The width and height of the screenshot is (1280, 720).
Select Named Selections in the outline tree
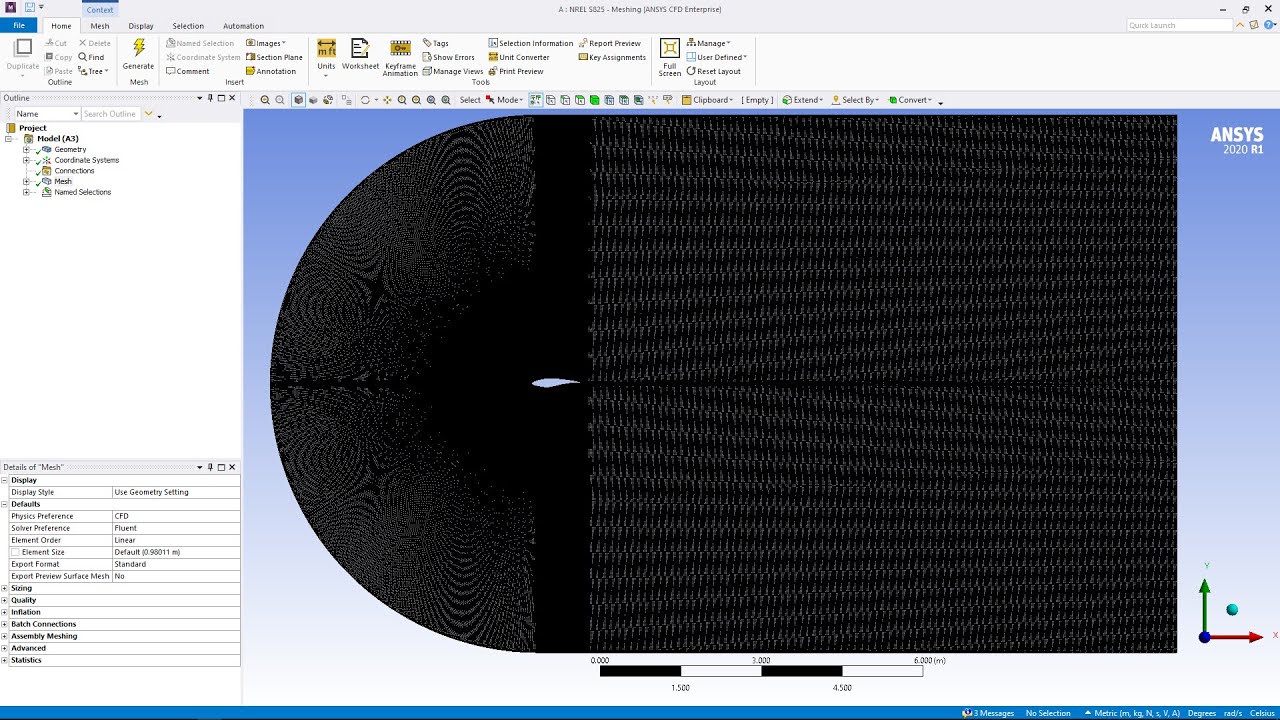[x=82, y=192]
